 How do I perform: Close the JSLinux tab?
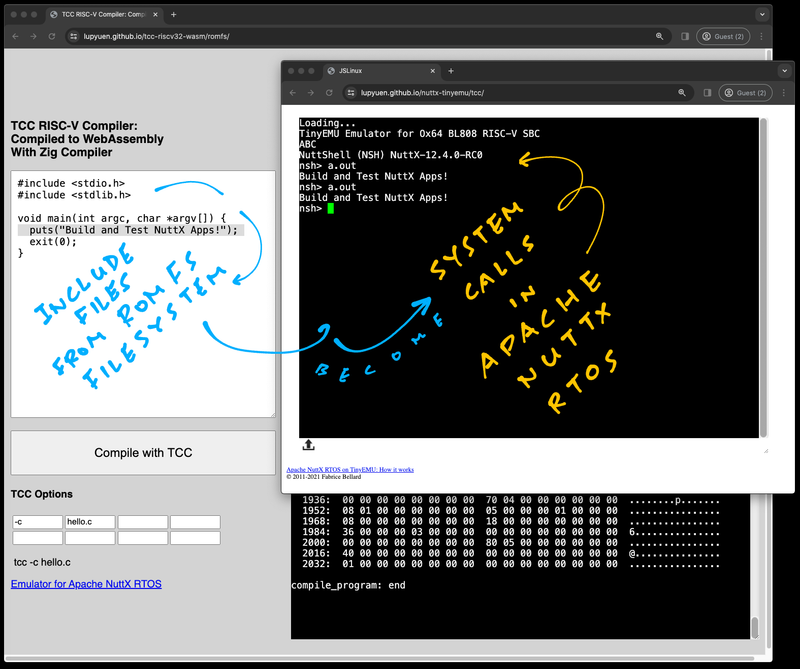[x=432, y=71]
